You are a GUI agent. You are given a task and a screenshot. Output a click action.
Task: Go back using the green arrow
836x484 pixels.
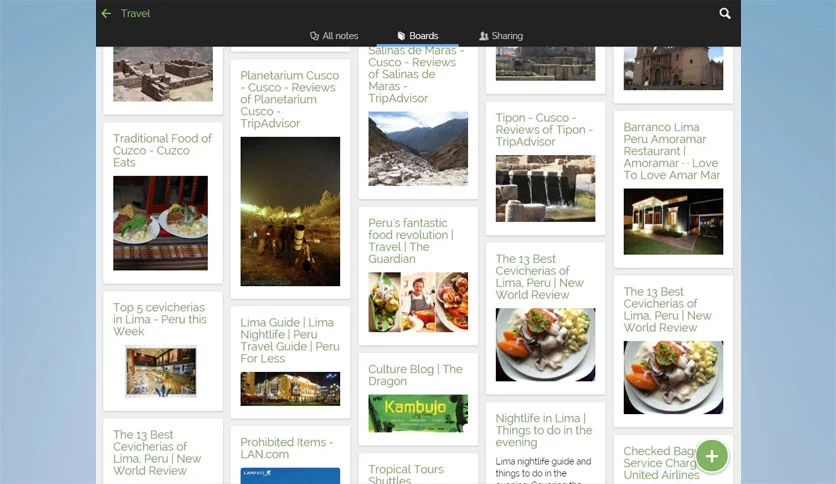pyautogui.click(x=106, y=13)
